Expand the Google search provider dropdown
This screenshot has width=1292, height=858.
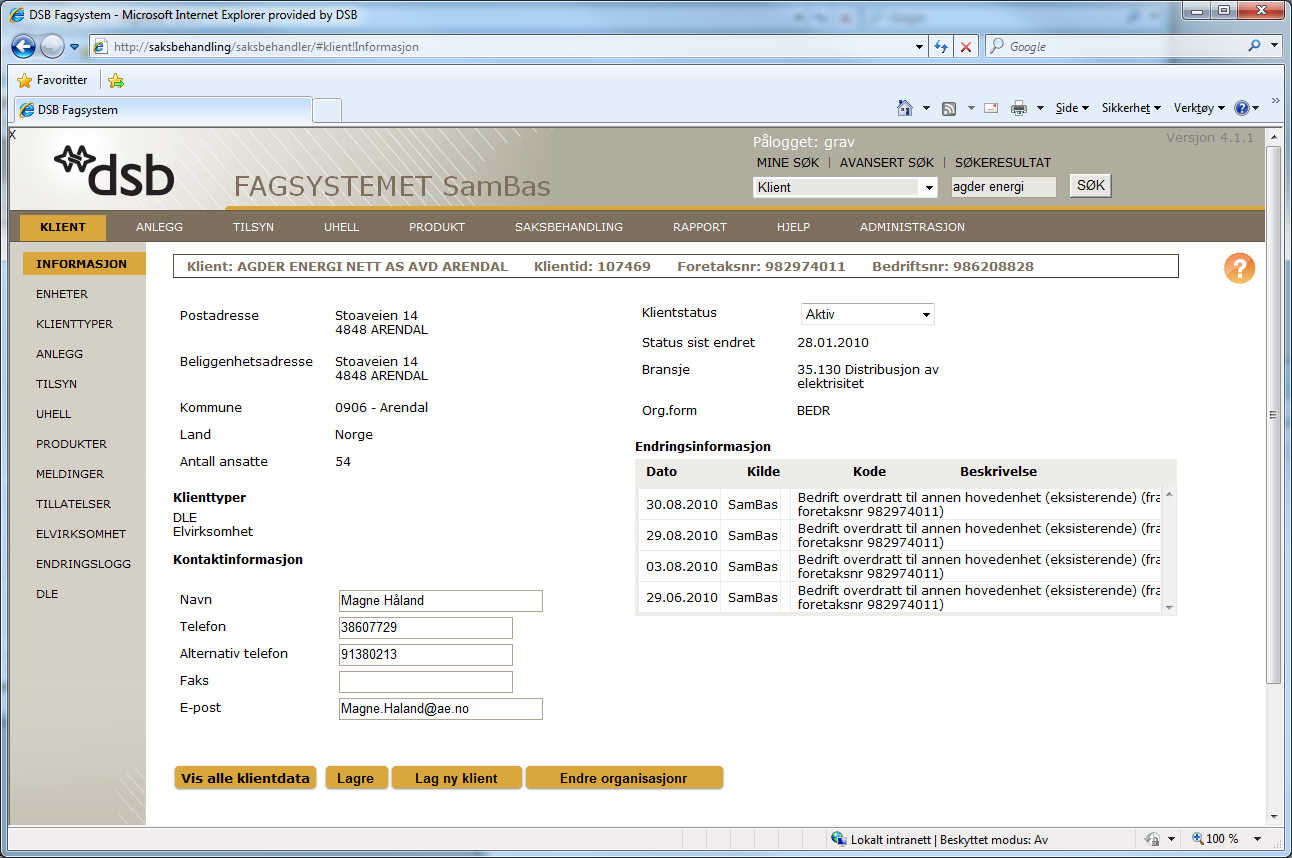click(x=1274, y=46)
